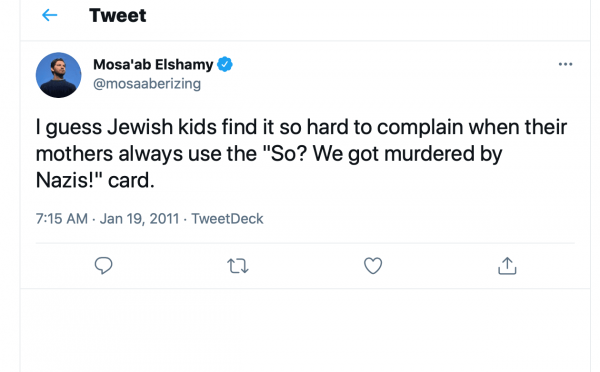Retweet this tweet using the arrows icon
The width and height of the screenshot is (600, 372).
click(x=238, y=266)
